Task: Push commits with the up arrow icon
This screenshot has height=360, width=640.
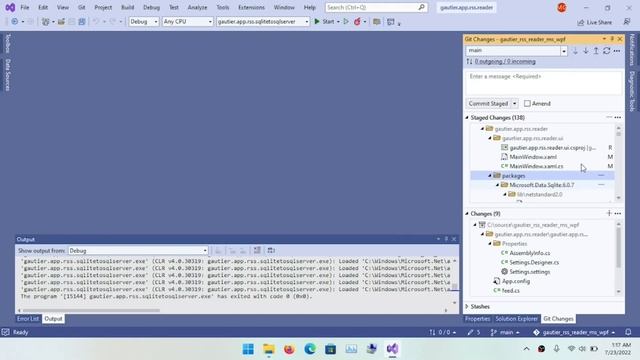Action: (x=596, y=51)
